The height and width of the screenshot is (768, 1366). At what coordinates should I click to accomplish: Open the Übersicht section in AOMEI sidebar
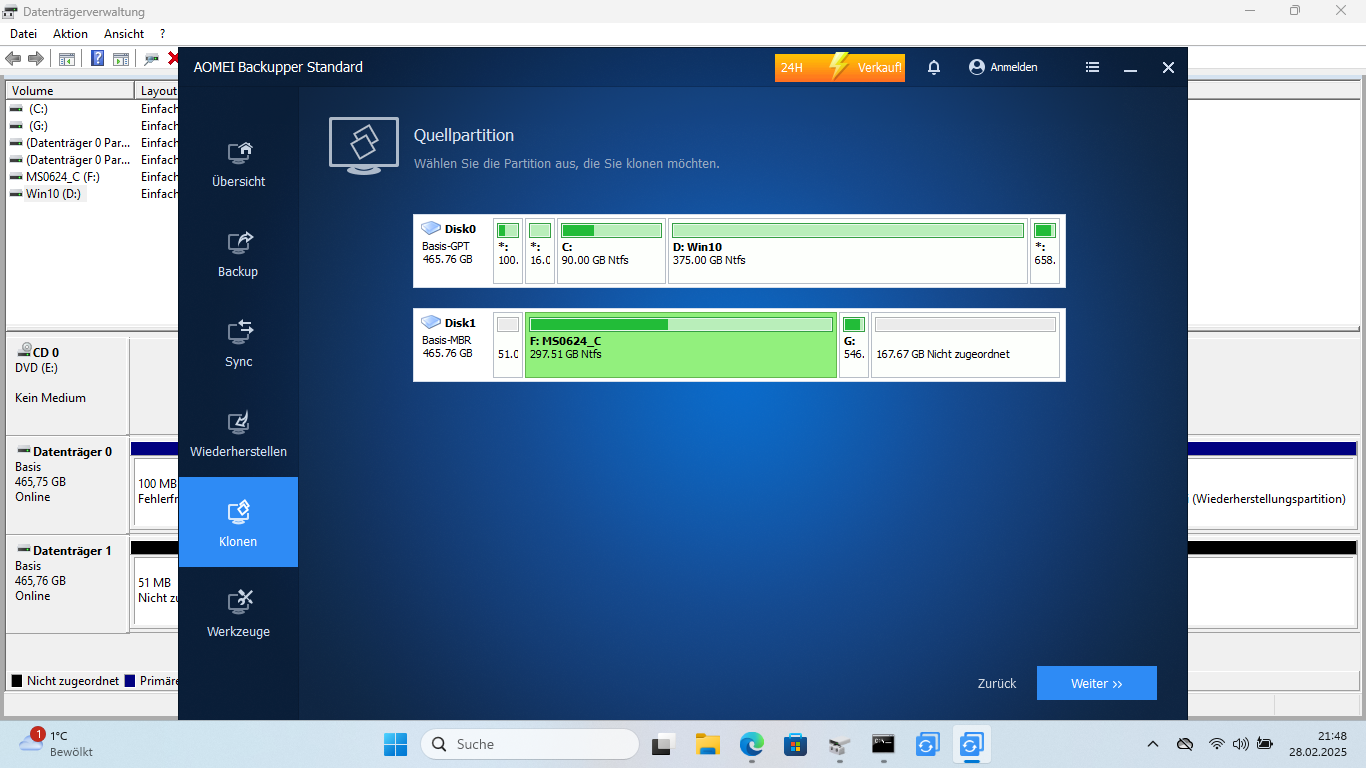tap(238, 165)
